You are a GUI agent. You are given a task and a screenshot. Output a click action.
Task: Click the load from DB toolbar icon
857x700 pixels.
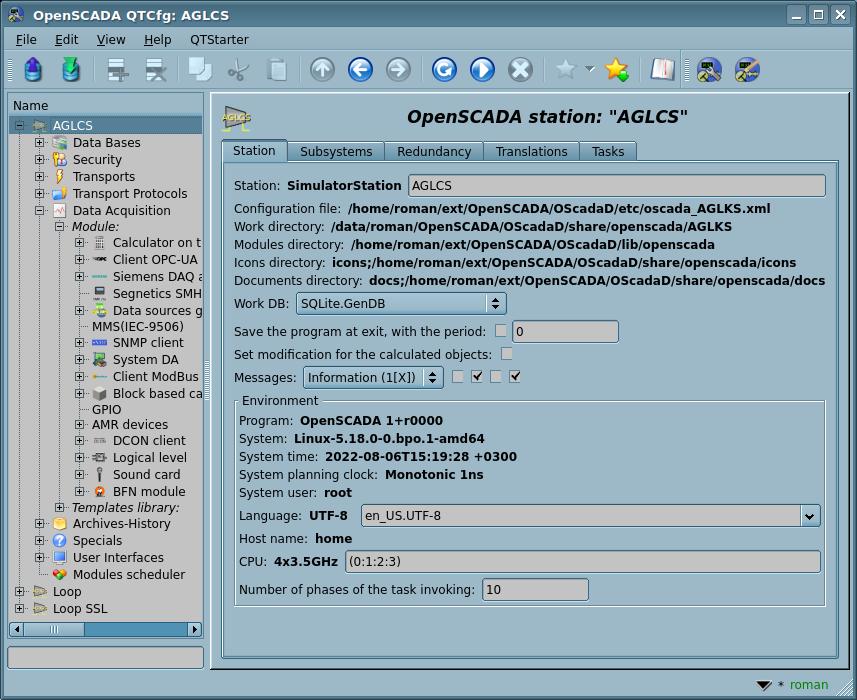coord(32,69)
